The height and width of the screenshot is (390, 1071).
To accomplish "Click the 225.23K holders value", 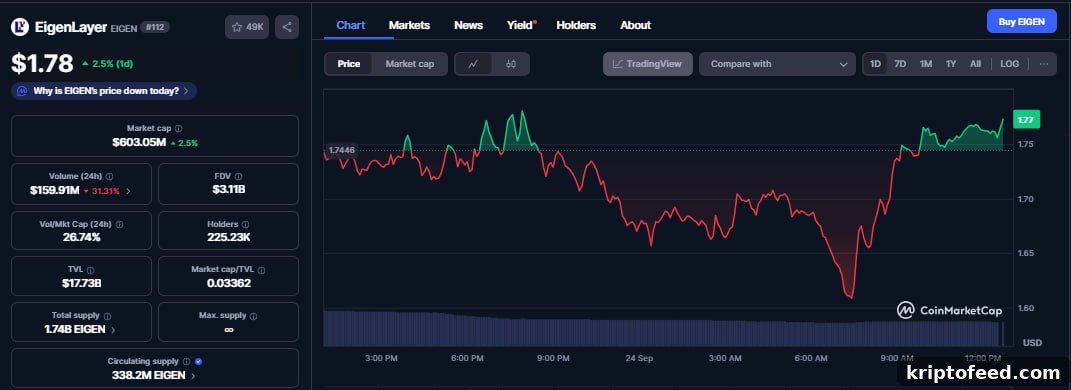I will pos(228,238).
